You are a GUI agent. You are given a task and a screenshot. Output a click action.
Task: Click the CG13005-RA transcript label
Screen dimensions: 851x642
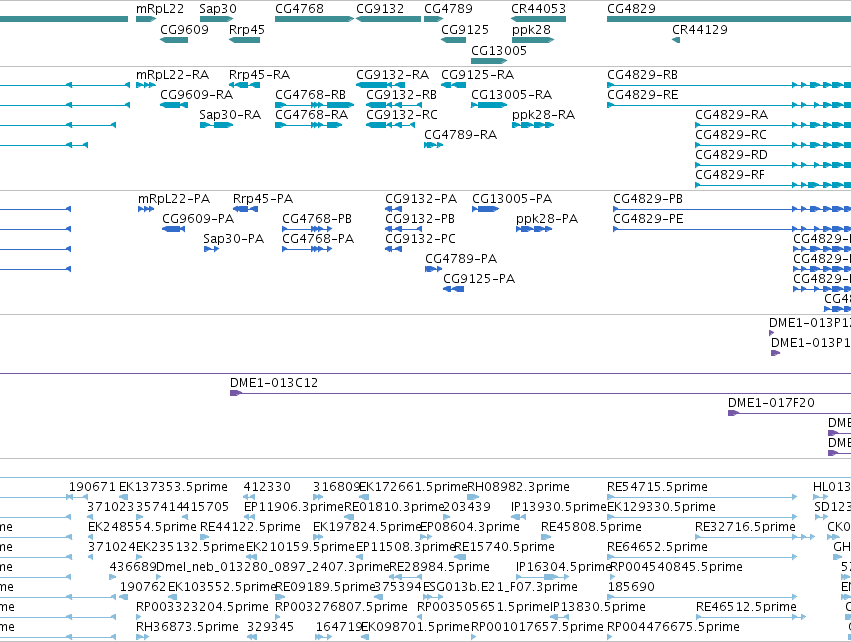pos(511,94)
